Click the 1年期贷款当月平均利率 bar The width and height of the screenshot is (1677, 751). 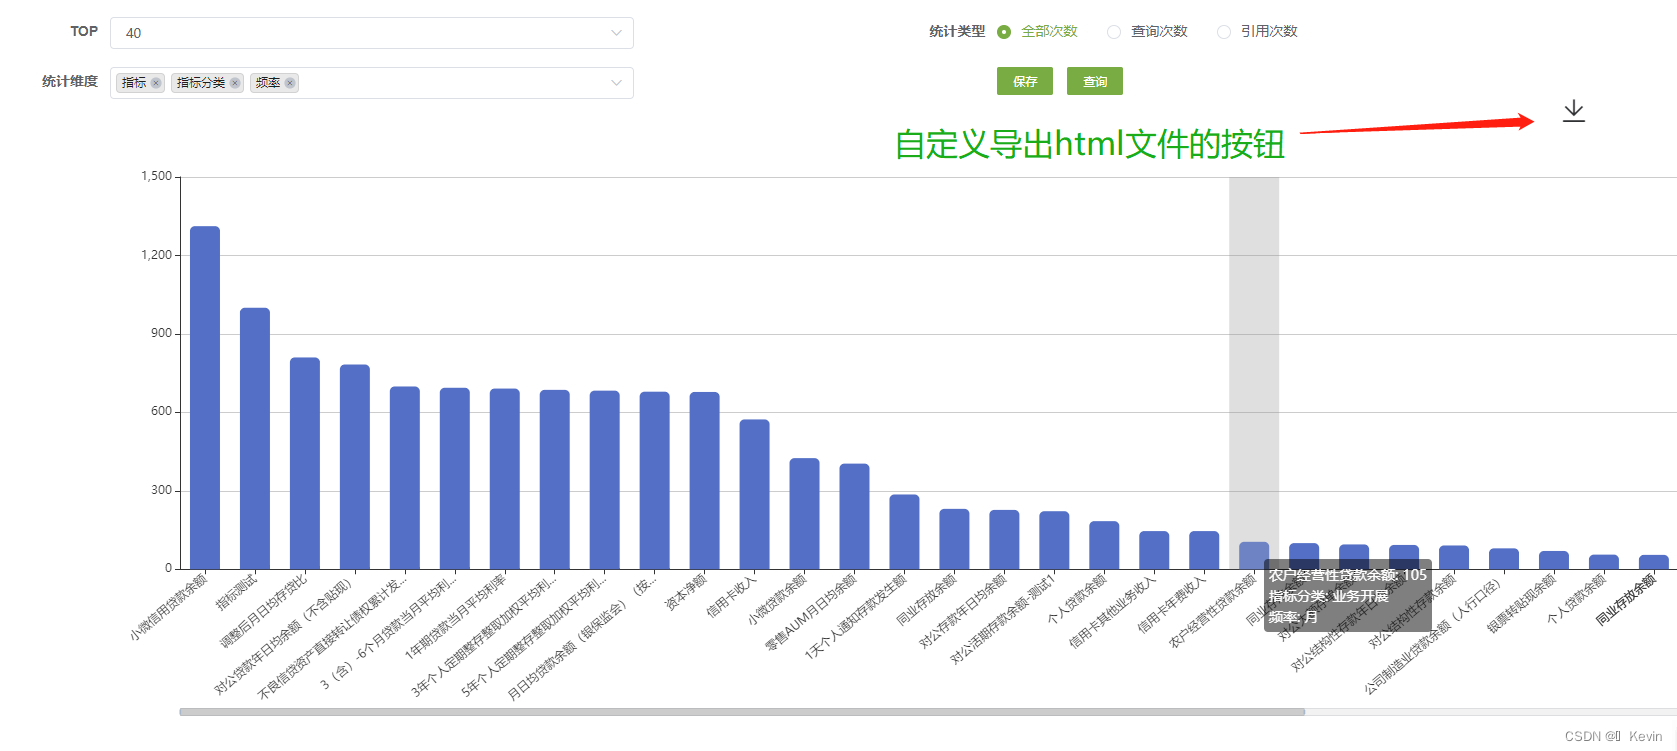(x=505, y=479)
